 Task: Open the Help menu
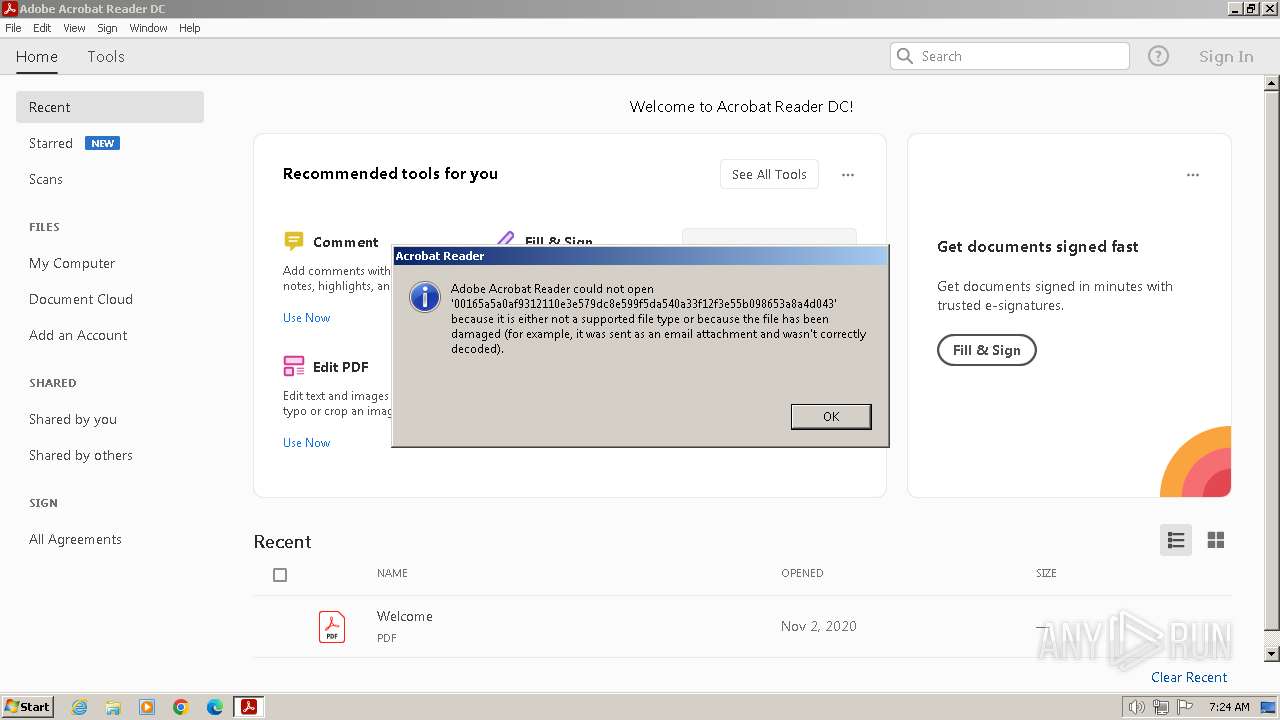point(190,28)
